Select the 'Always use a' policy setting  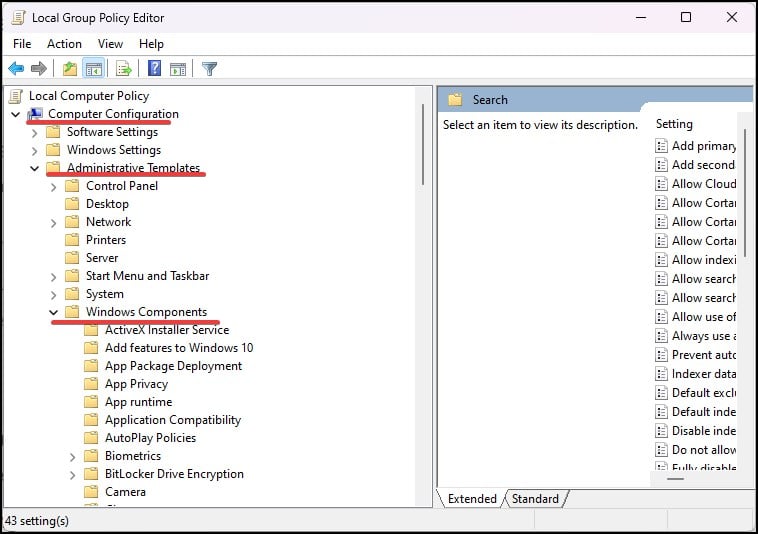pos(704,336)
